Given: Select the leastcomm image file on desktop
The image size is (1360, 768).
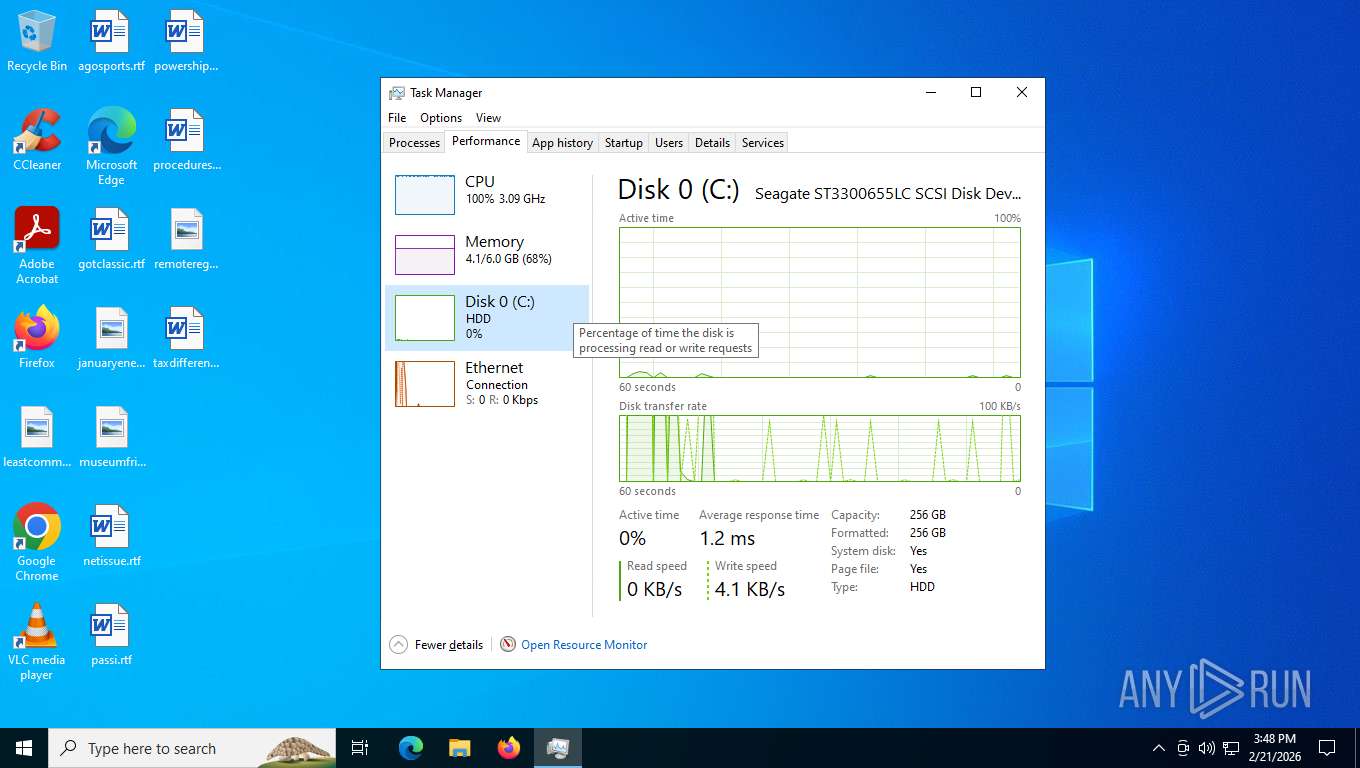Looking at the screenshot, I should pos(37,437).
